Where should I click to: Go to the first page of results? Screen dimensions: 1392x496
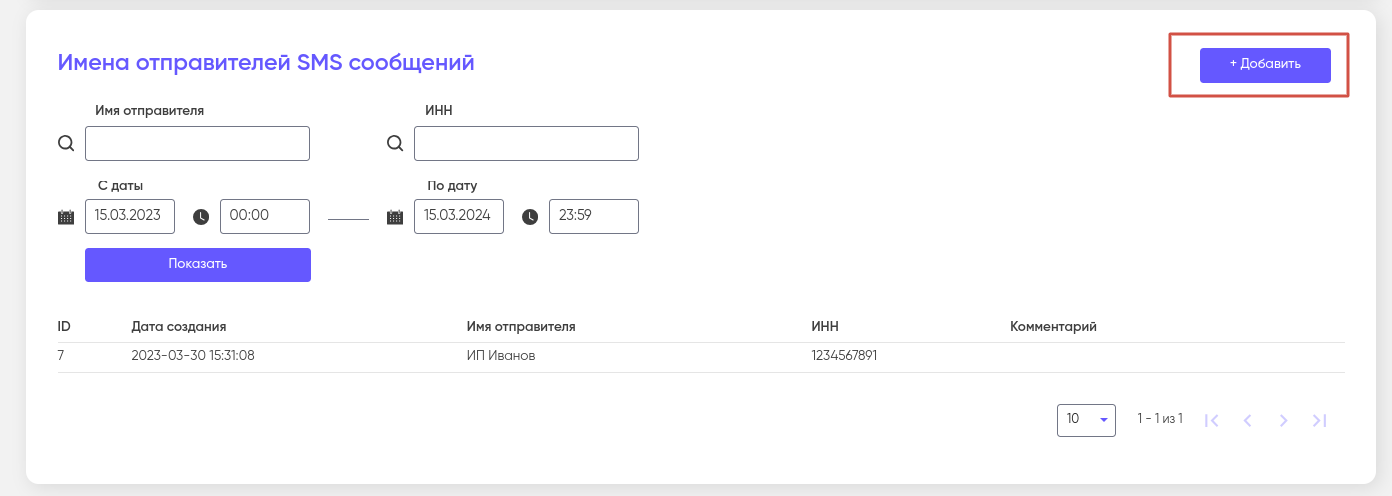tap(1212, 420)
